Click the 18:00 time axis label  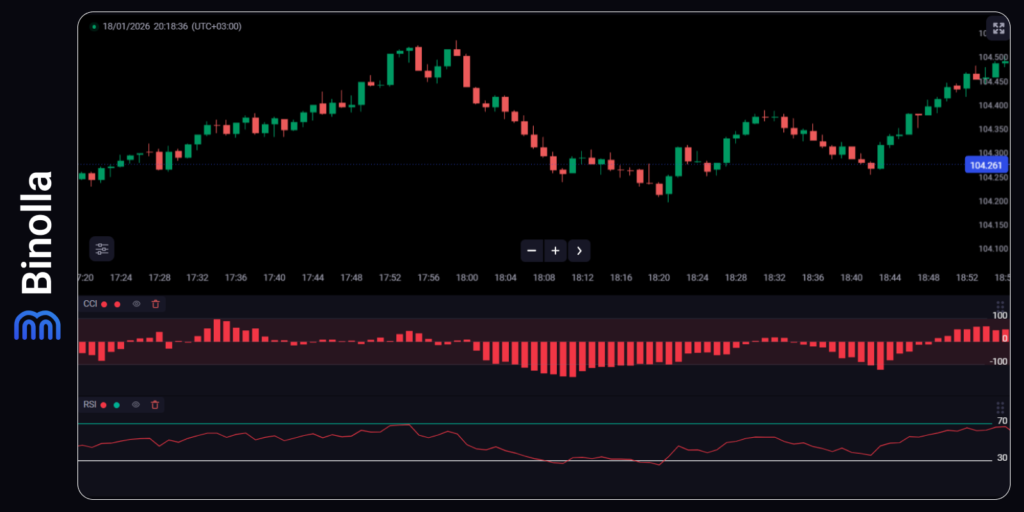[x=467, y=278]
